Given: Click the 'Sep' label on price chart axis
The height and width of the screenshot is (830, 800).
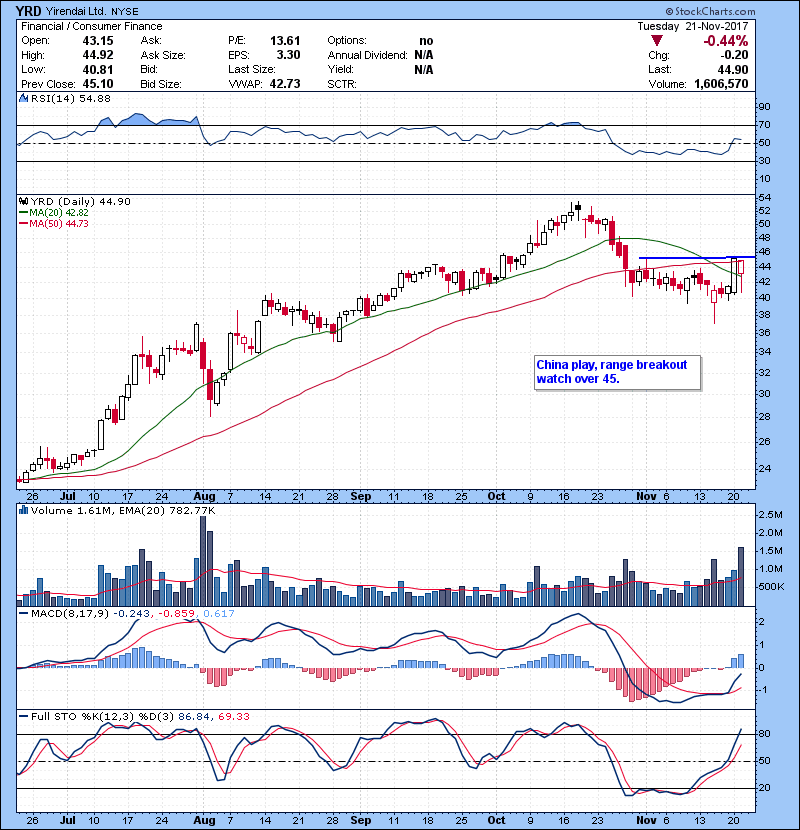Looking at the screenshot, I should (x=361, y=496).
